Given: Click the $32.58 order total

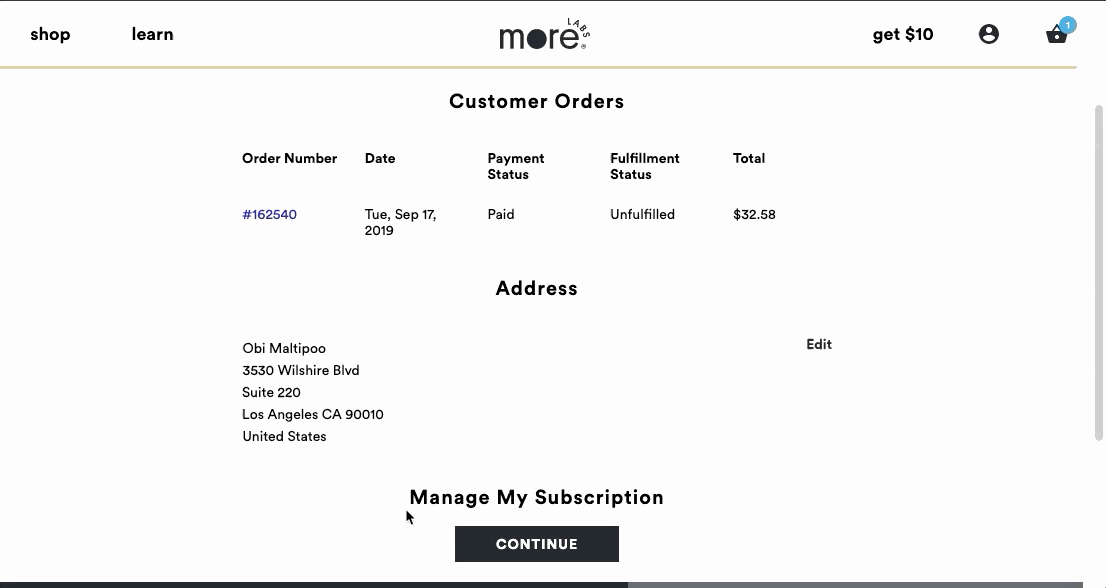Looking at the screenshot, I should click(x=754, y=215).
